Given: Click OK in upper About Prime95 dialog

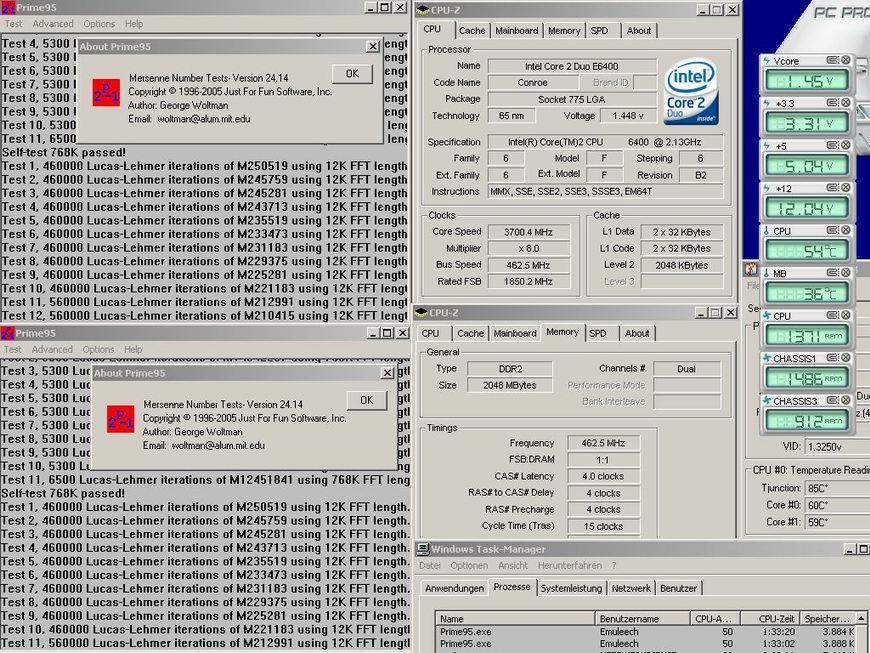Looking at the screenshot, I should pyautogui.click(x=352, y=73).
